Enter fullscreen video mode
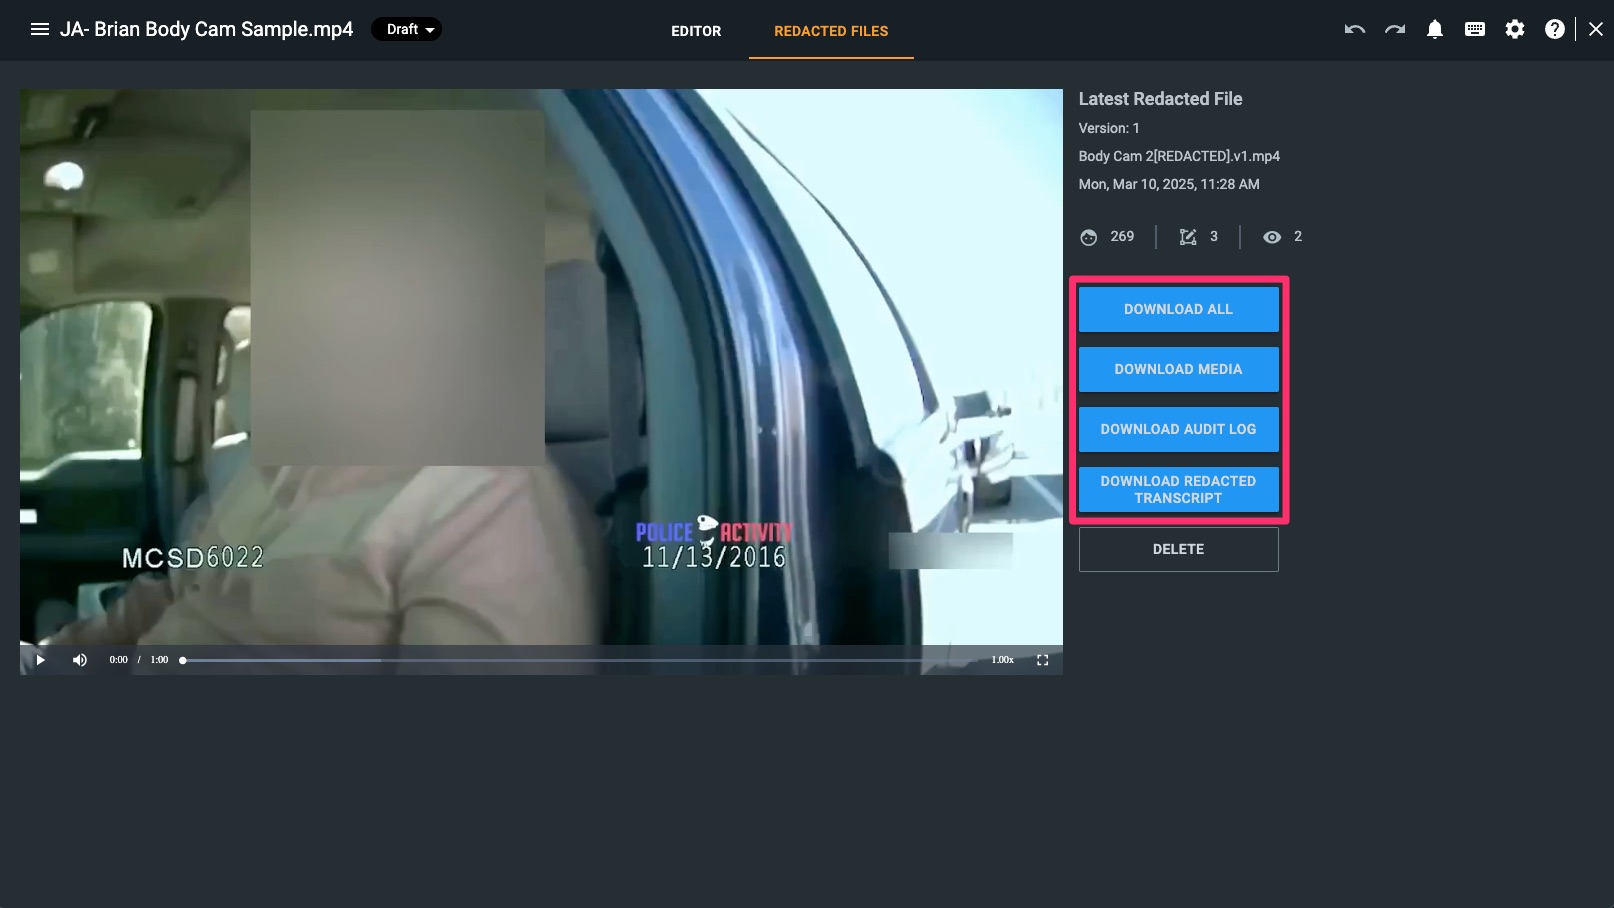 pyautogui.click(x=1042, y=660)
